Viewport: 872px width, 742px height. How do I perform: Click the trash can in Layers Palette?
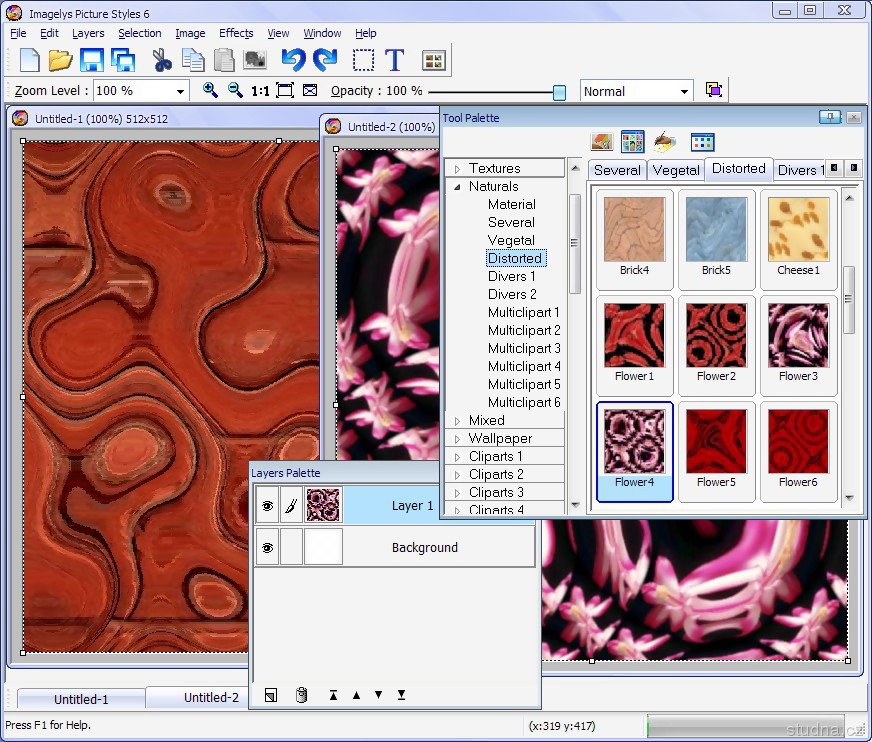[301, 695]
